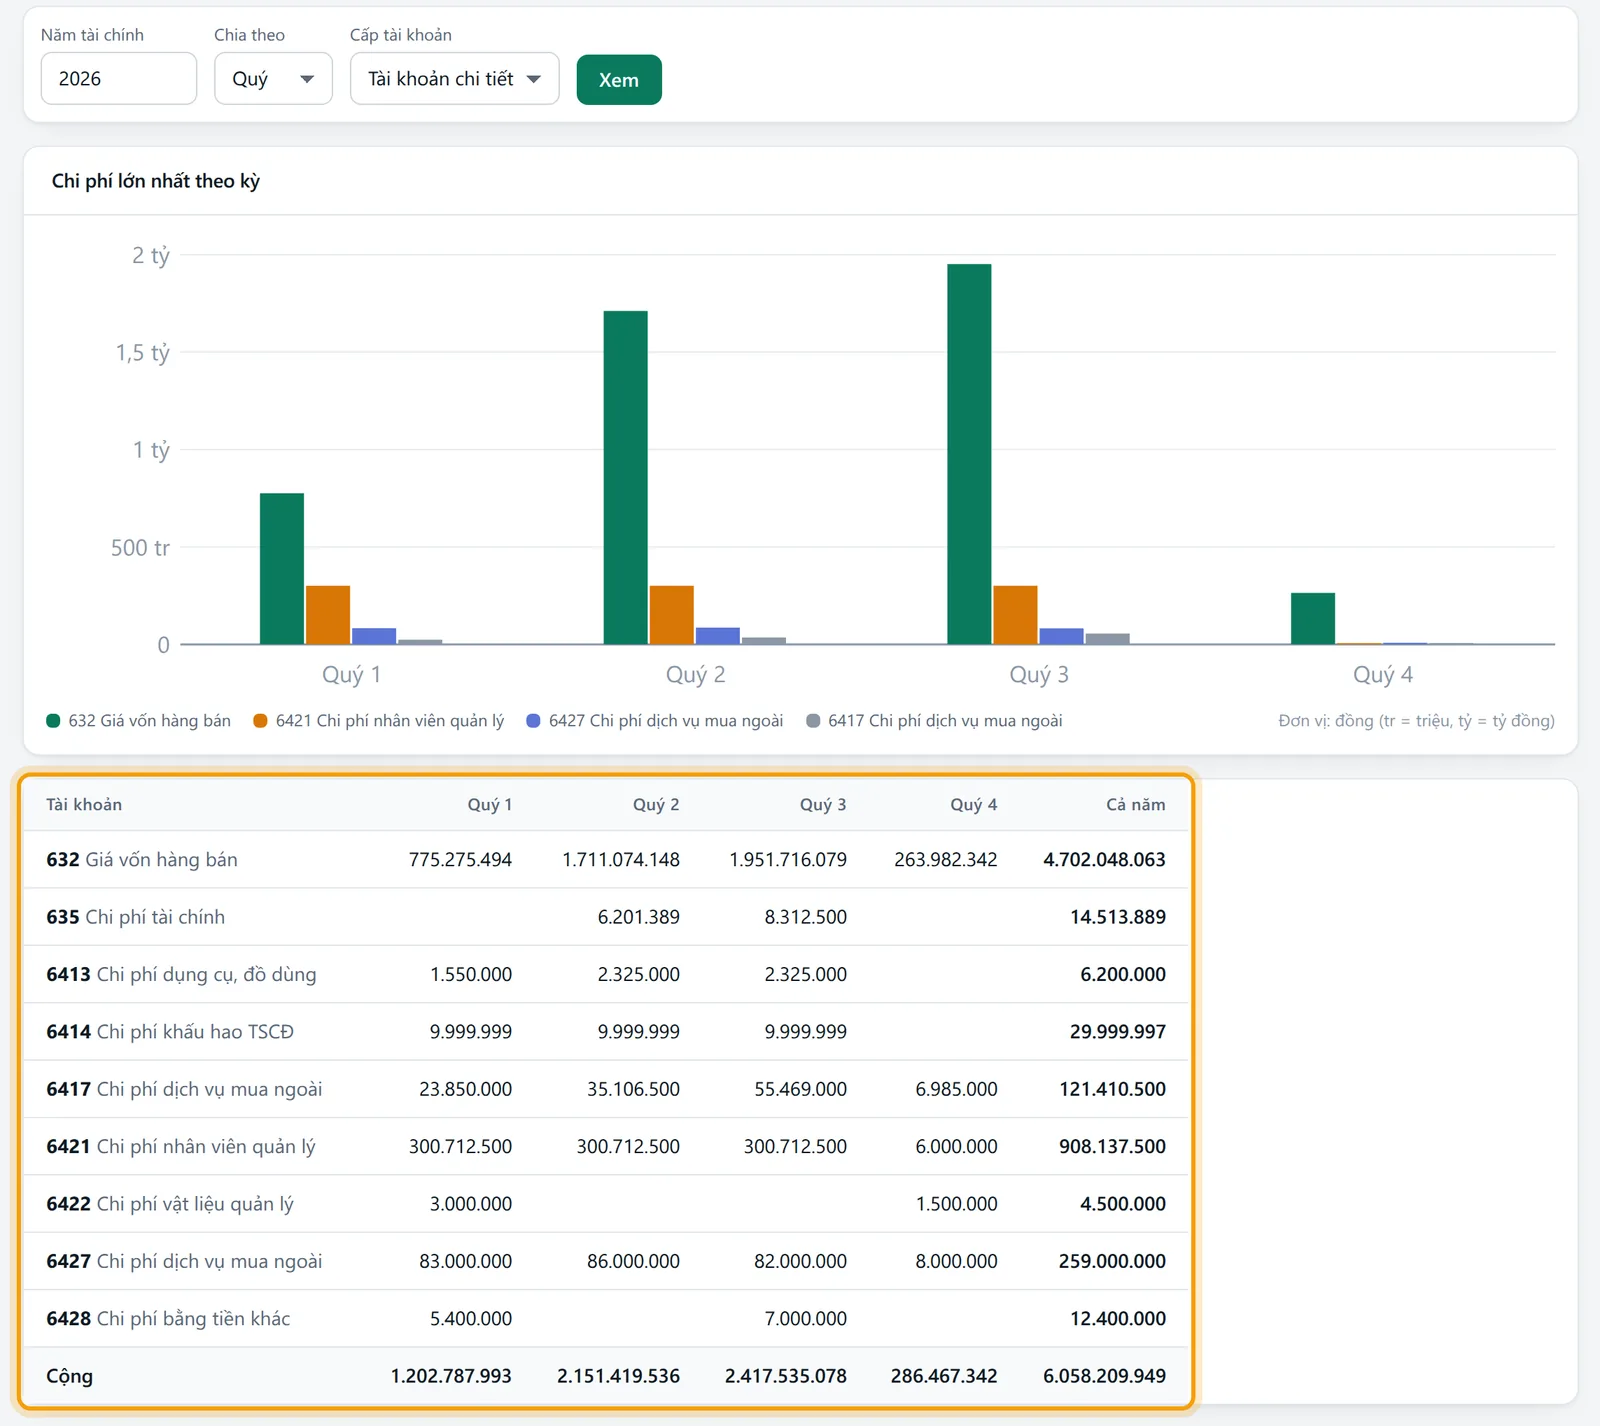Click the Cộng row label
This screenshot has width=1600, height=1426.
coord(70,1376)
